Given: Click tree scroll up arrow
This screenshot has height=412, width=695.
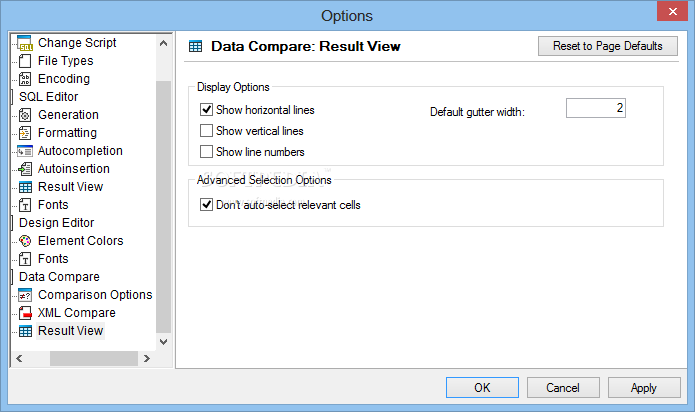Looking at the screenshot, I should [x=164, y=43].
